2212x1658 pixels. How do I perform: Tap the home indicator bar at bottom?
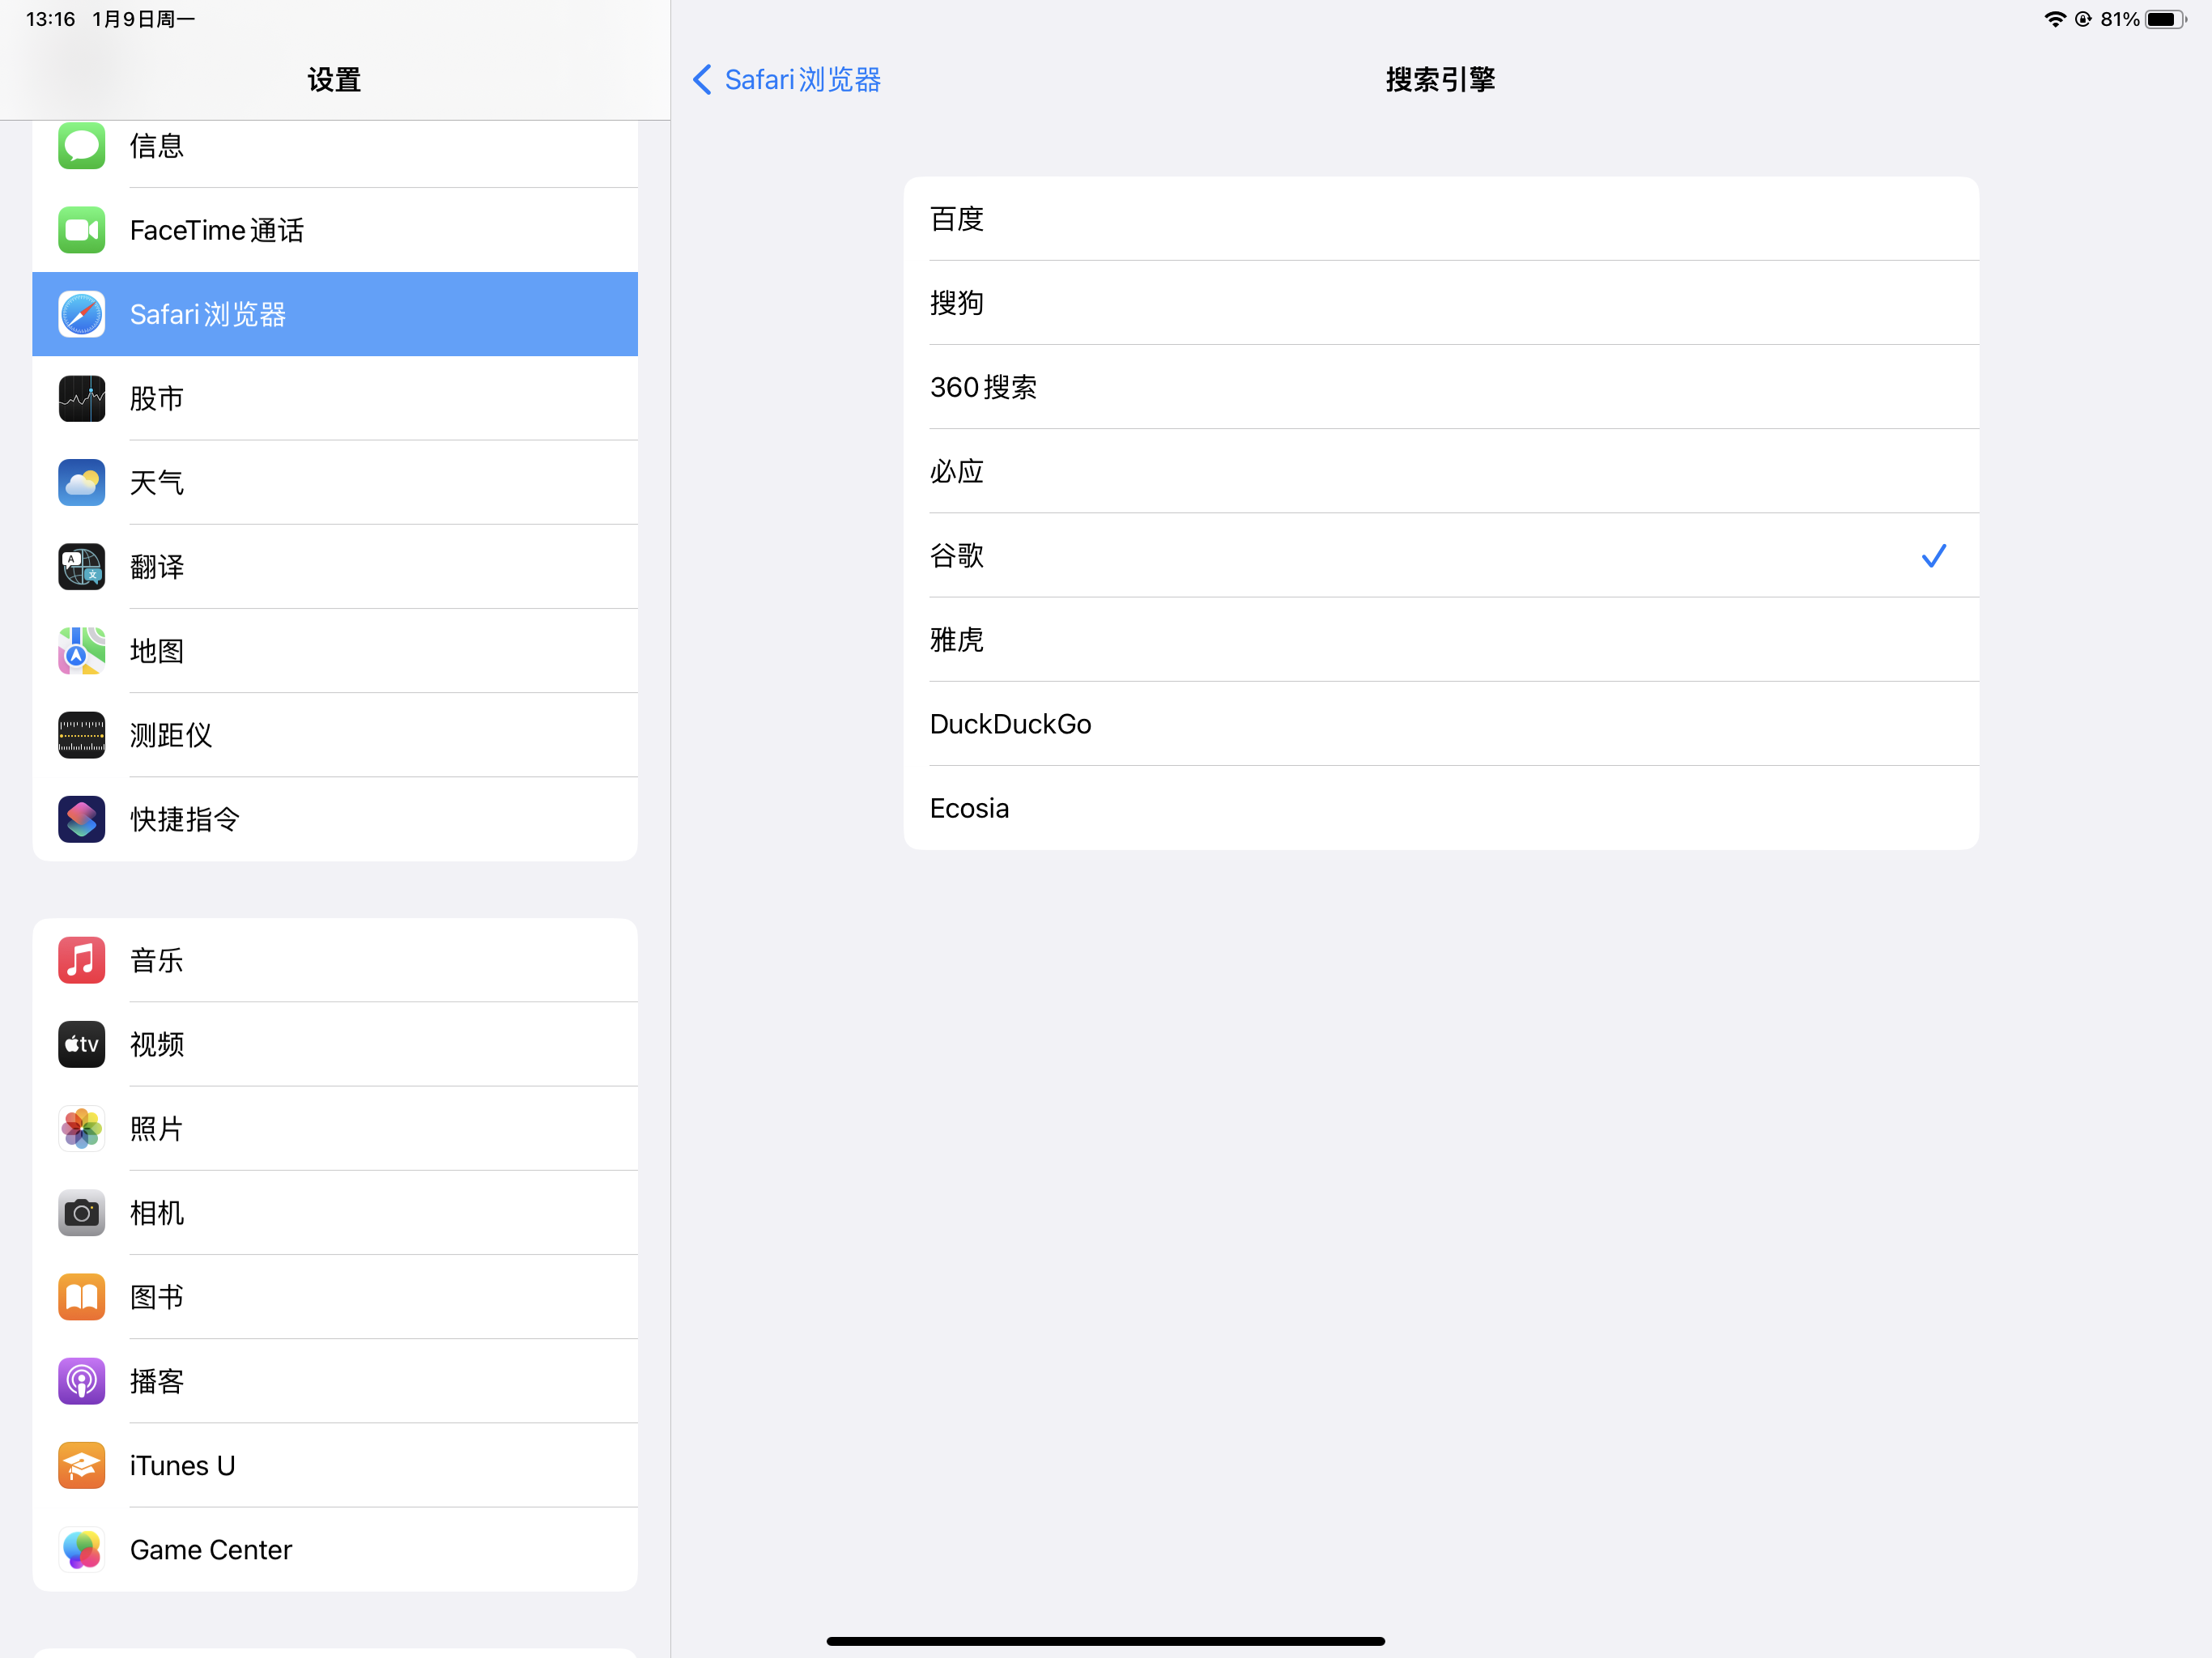[x=1105, y=1641]
